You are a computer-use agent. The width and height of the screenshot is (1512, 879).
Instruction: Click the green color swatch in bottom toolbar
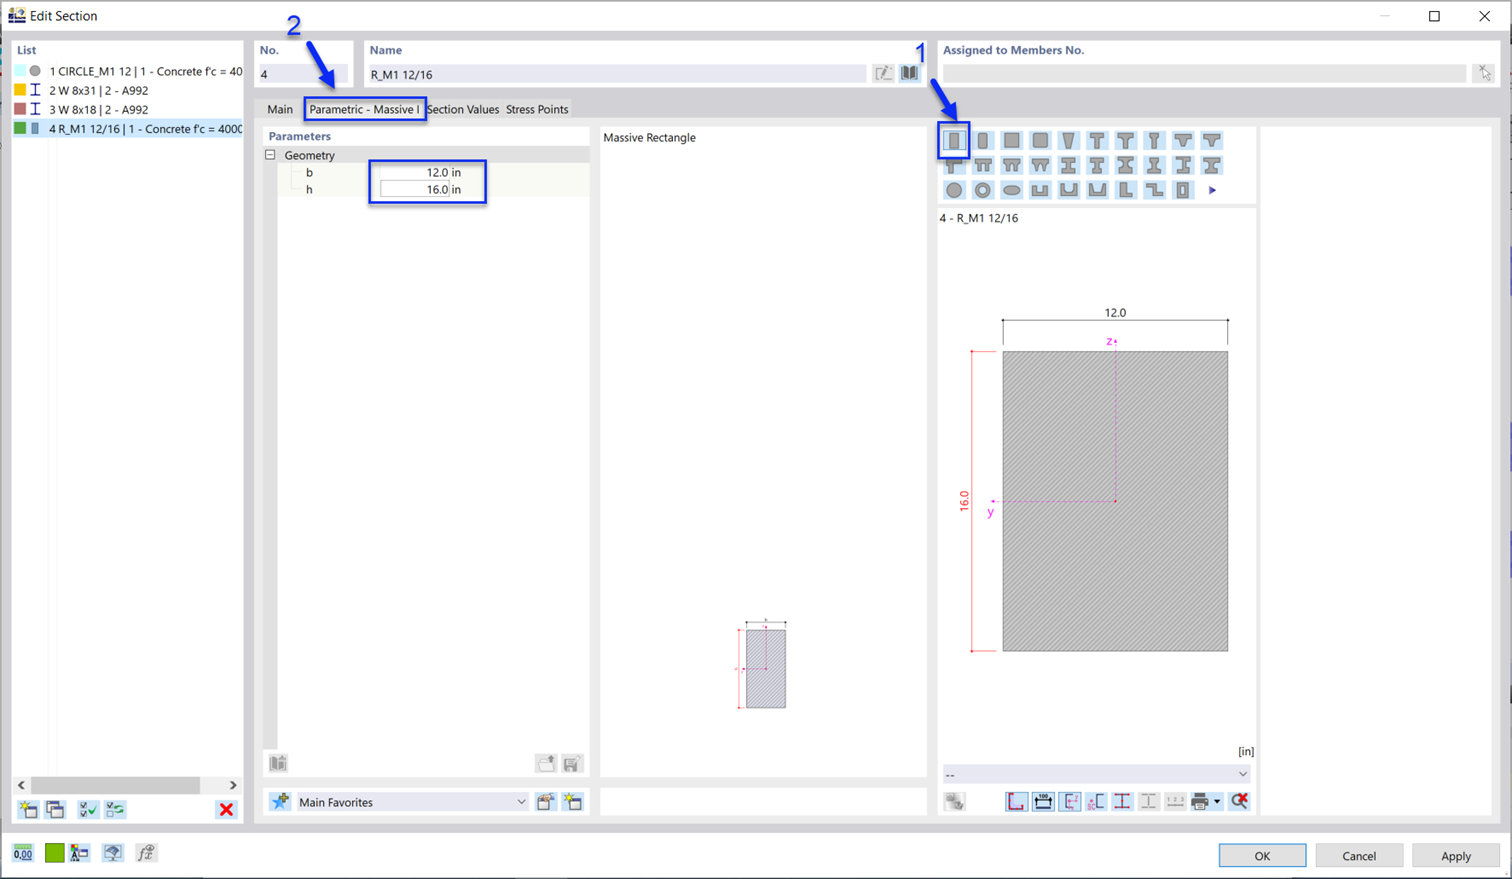point(54,853)
